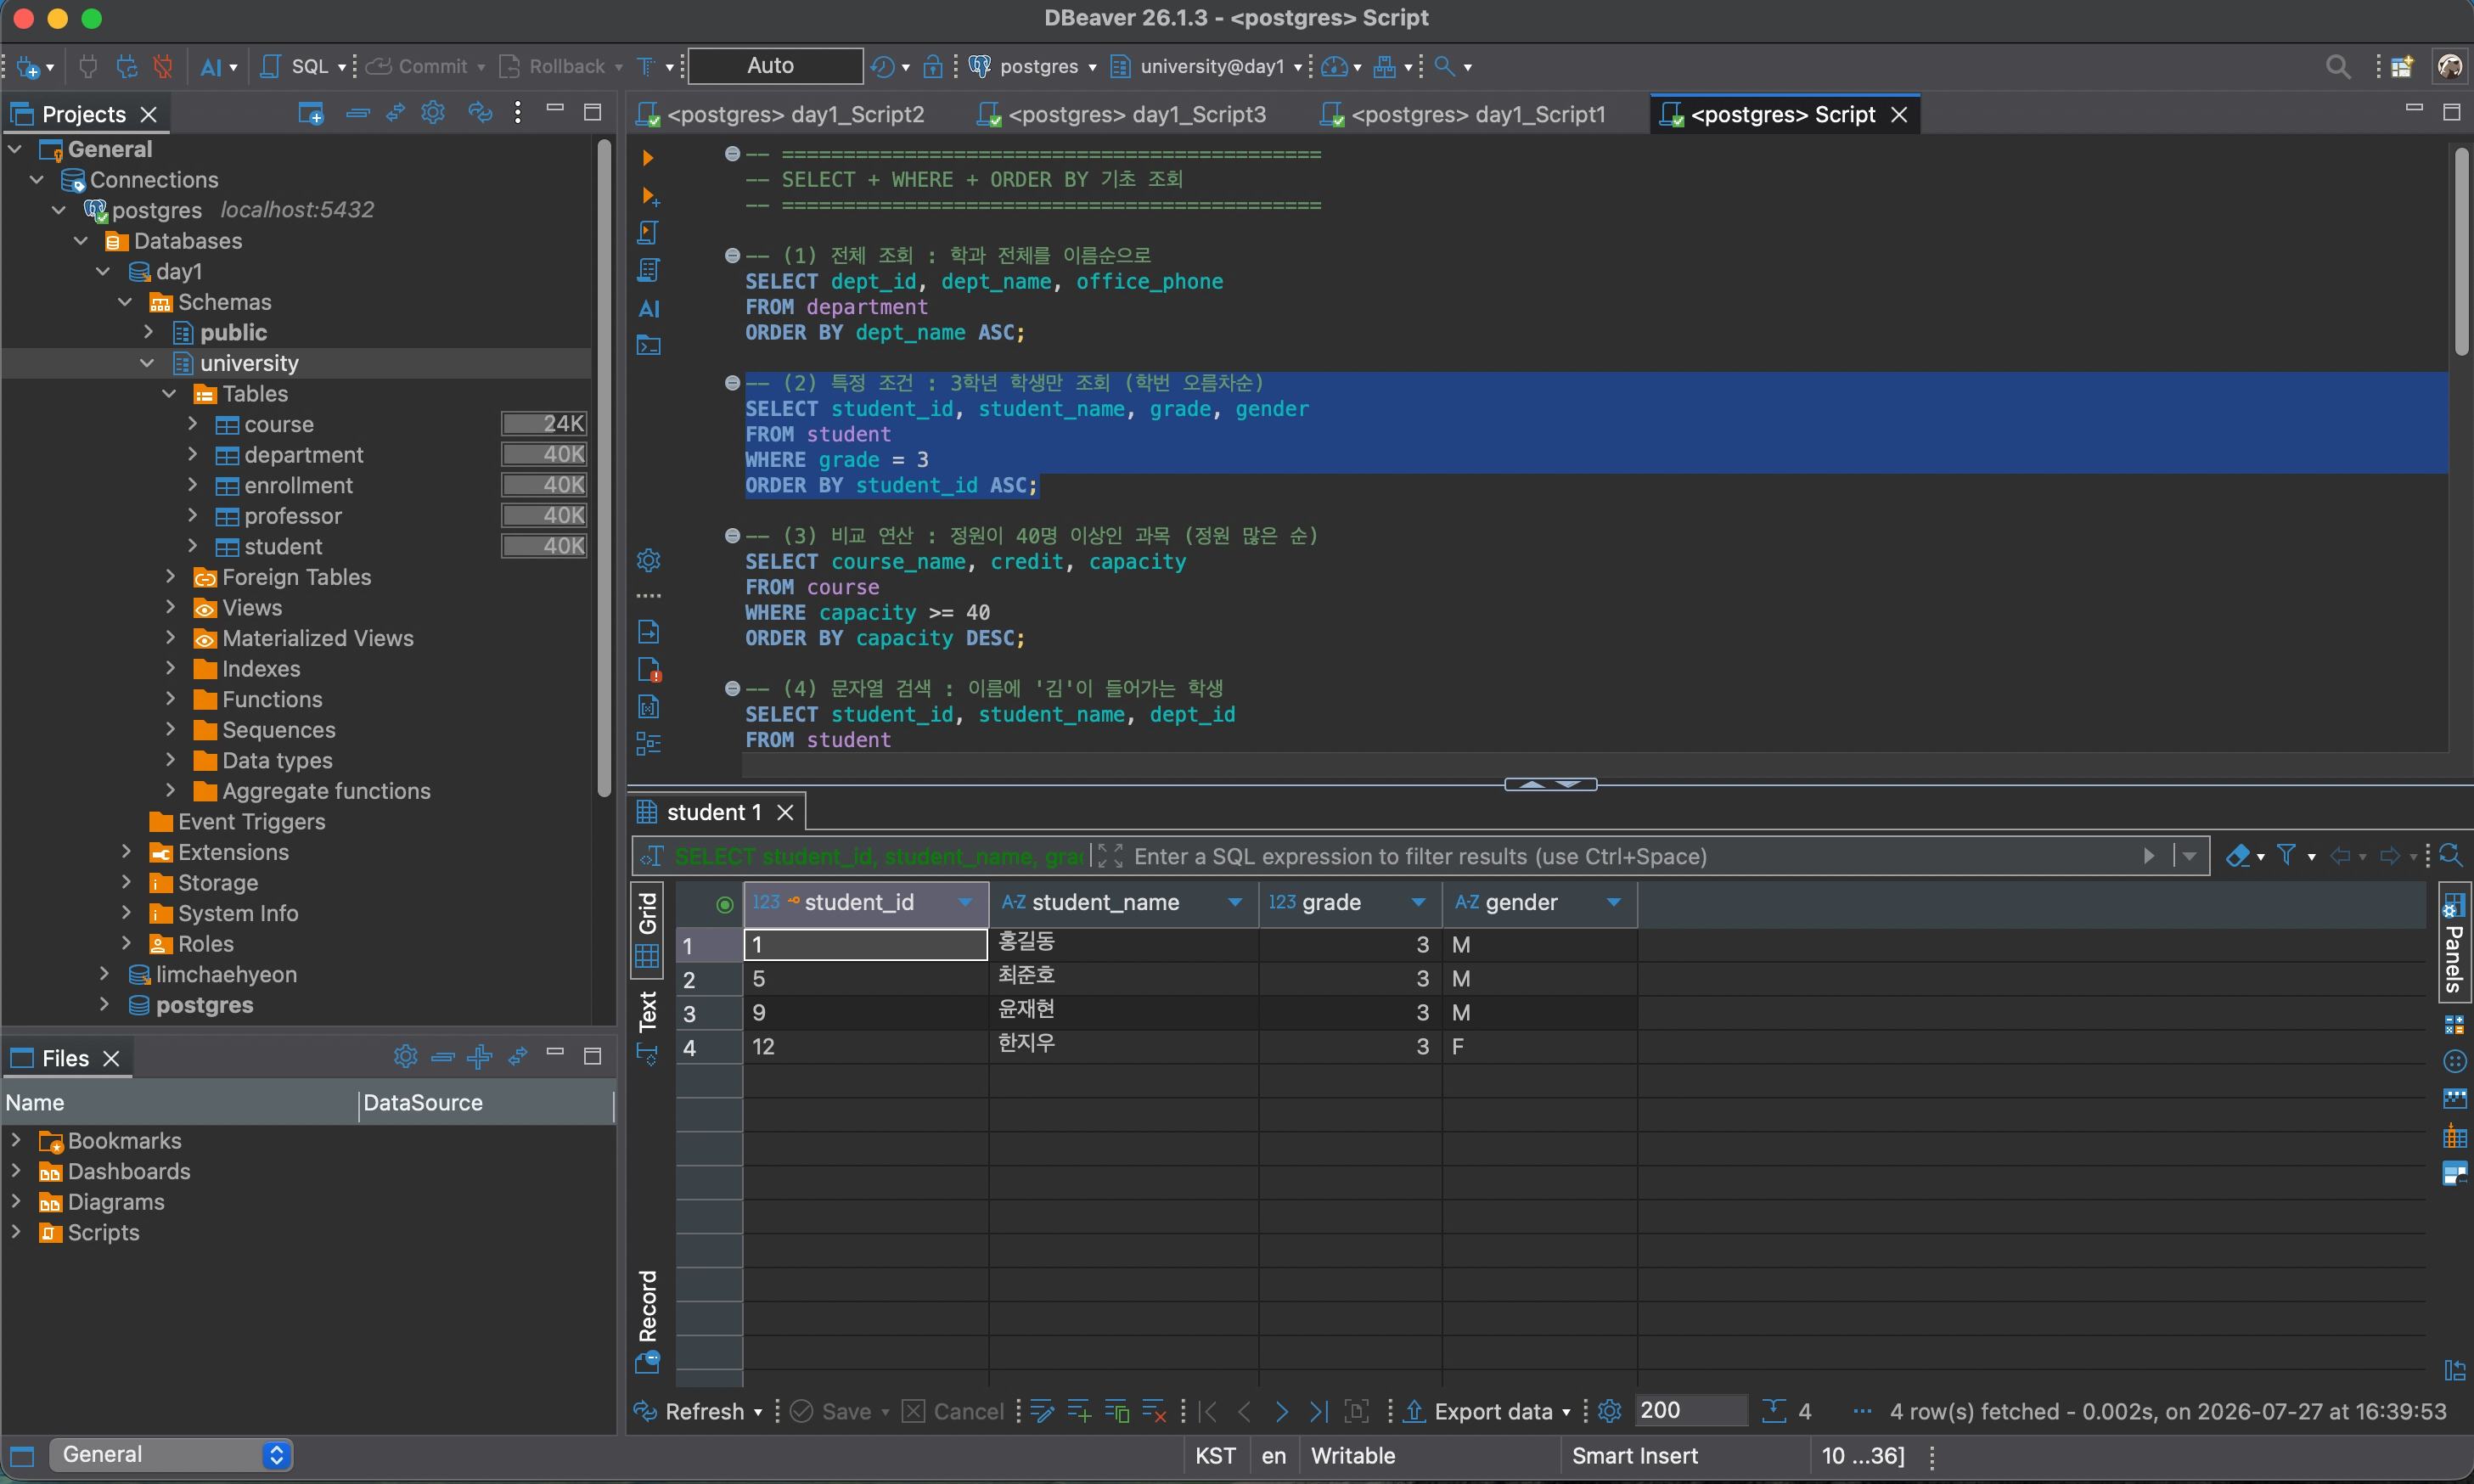Clear result filters eraser icon
The image size is (2474, 1484).
tap(2238, 856)
